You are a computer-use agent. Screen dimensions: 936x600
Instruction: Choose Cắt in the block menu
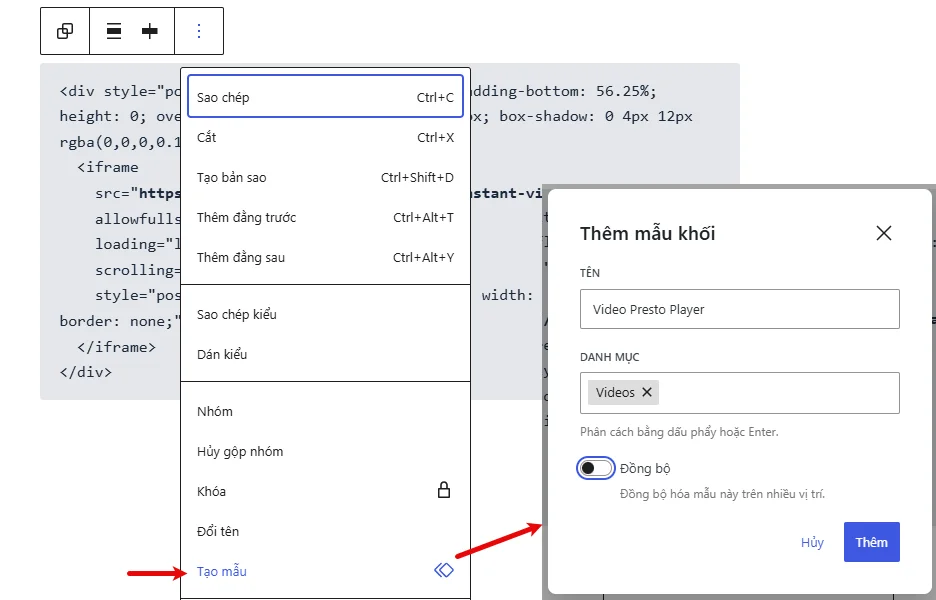click(325, 137)
